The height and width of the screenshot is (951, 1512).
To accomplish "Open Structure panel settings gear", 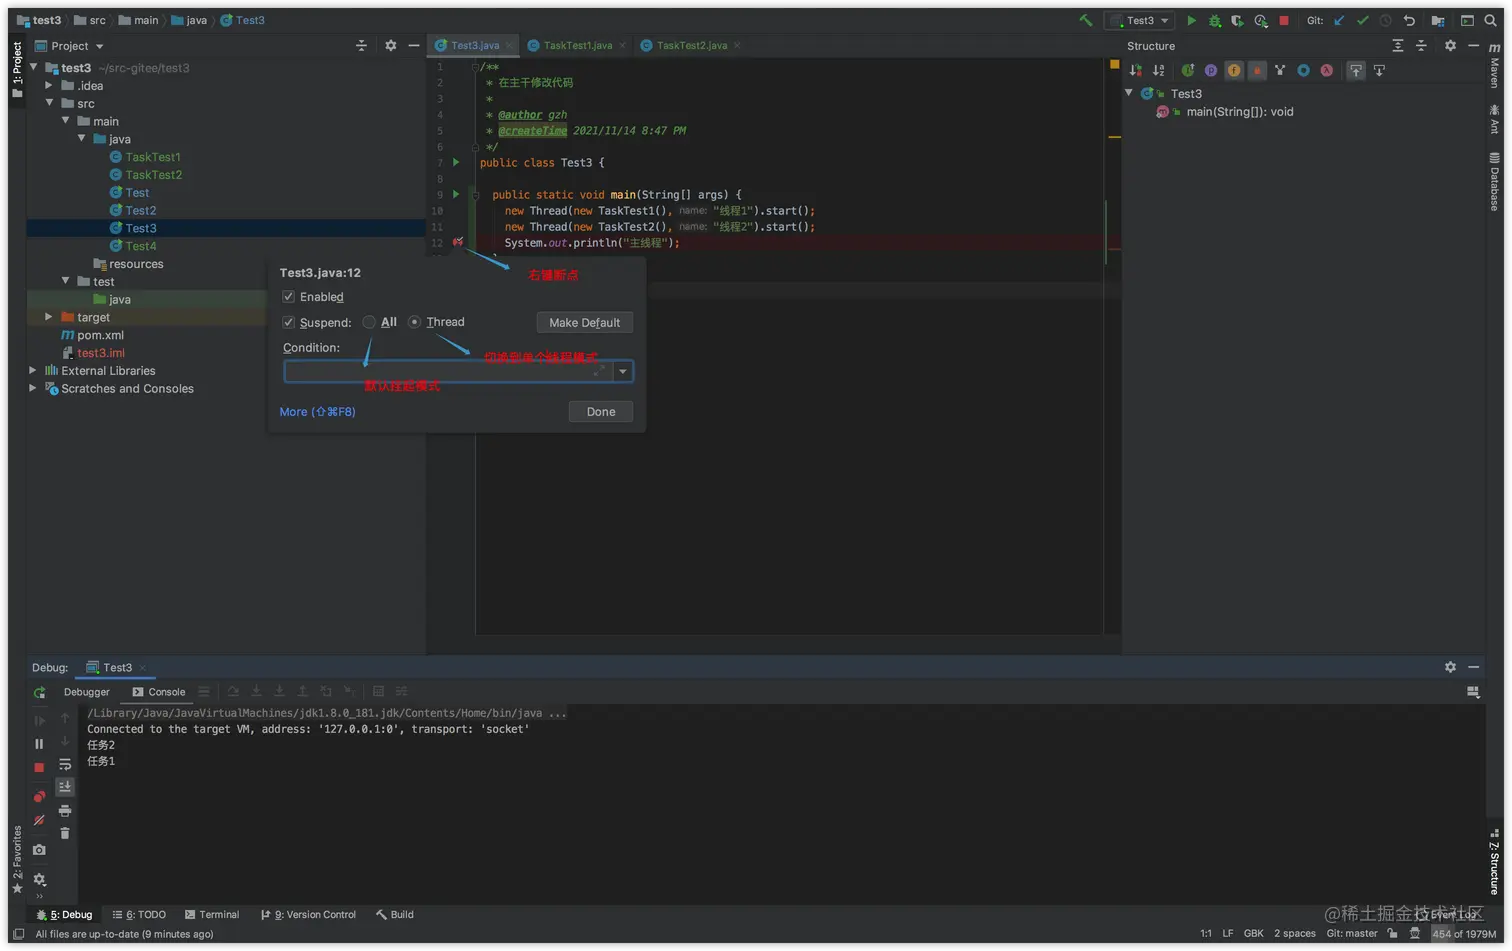I will point(1450,46).
